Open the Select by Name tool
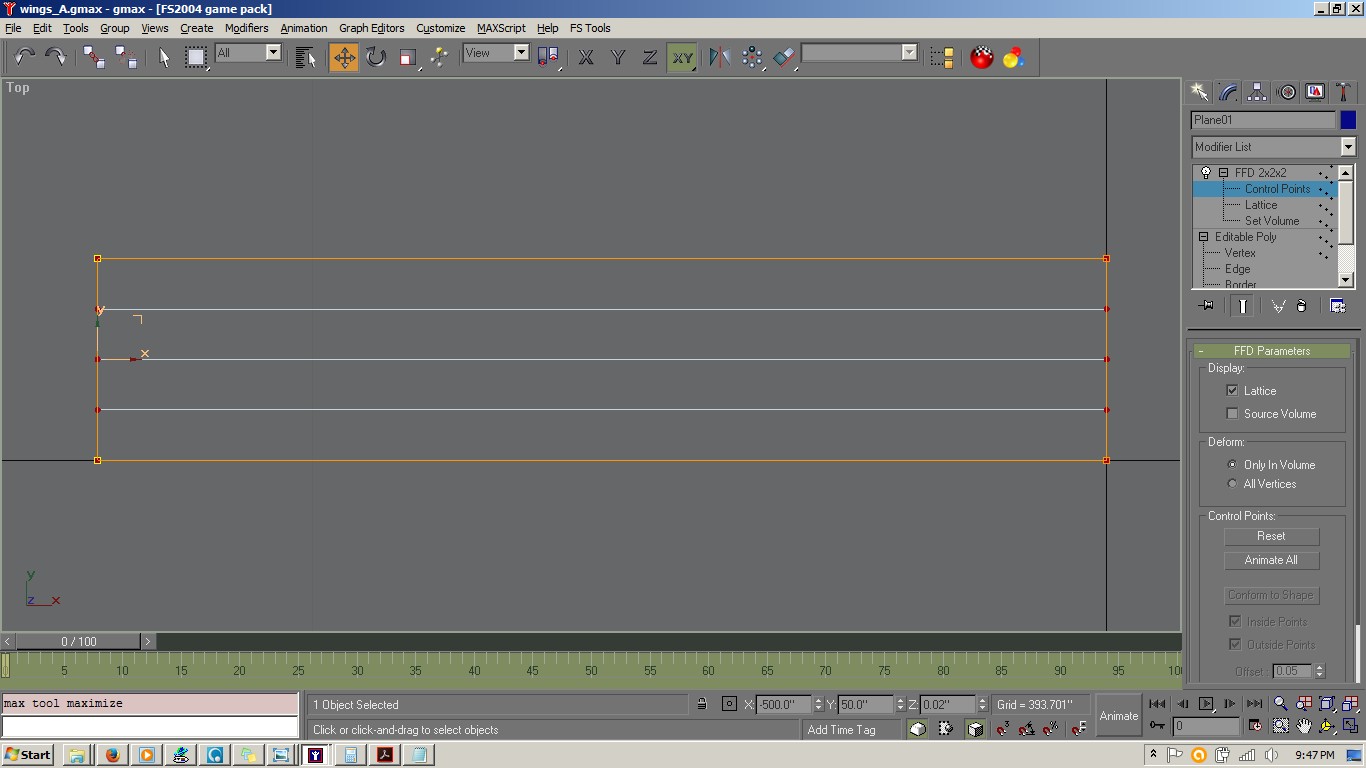Screen dimensions: 1366x768 pyautogui.click(x=306, y=57)
